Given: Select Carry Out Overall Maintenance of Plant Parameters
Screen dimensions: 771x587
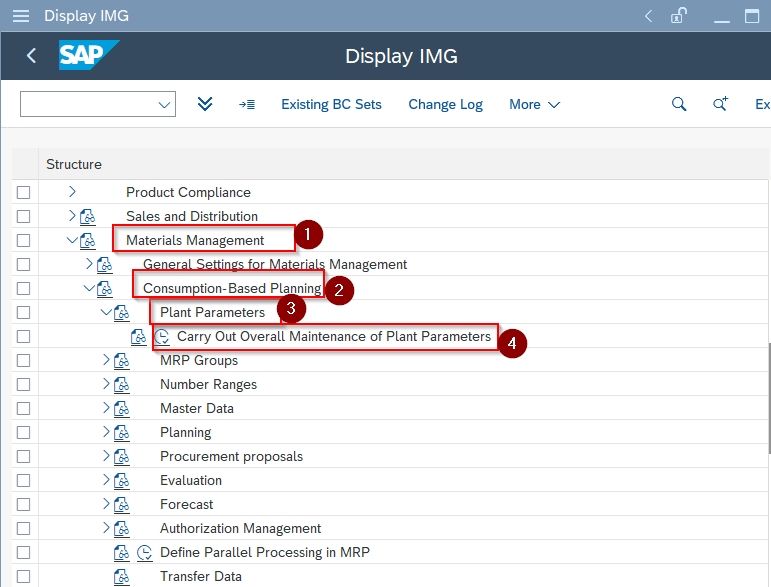Looking at the screenshot, I should pos(334,337).
